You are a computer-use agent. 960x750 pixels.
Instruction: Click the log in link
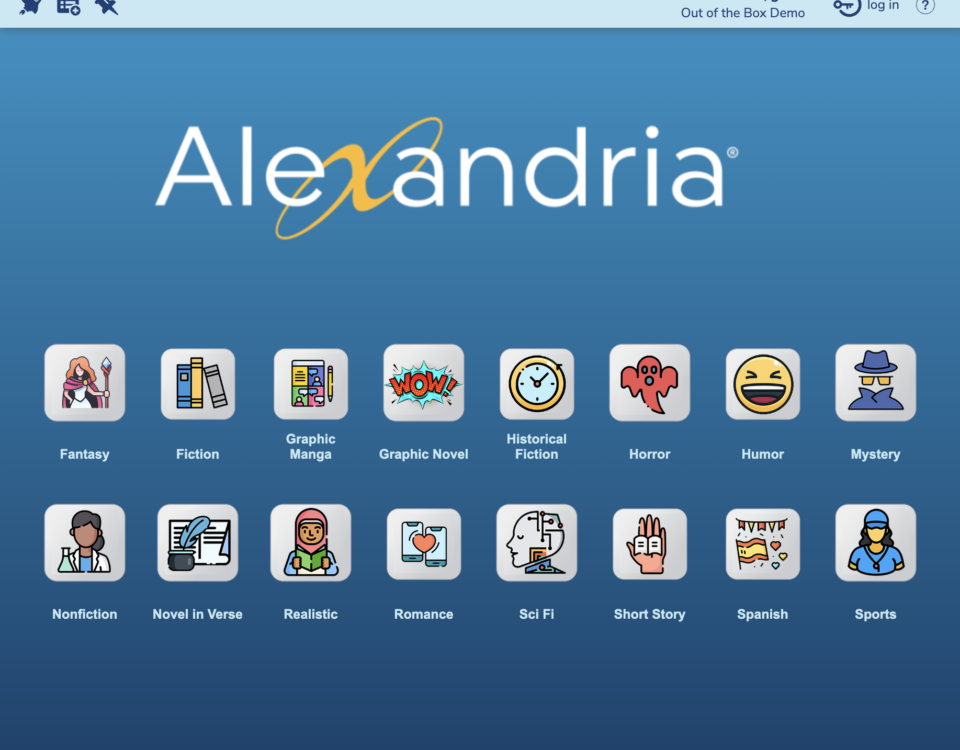pyautogui.click(x=883, y=6)
